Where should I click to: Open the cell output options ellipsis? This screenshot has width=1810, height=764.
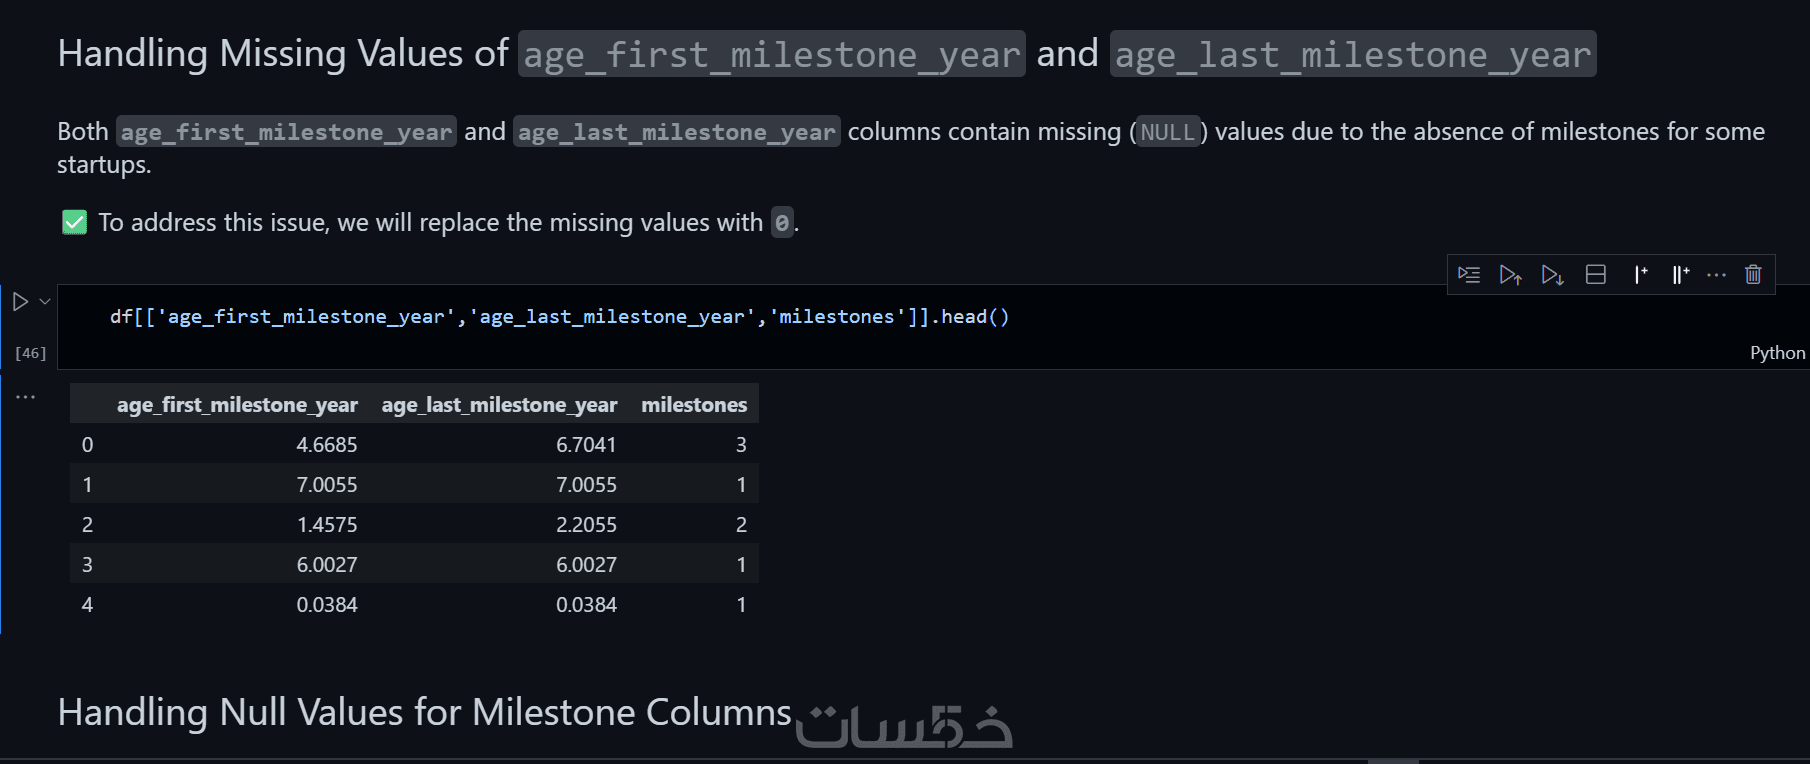tap(25, 397)
